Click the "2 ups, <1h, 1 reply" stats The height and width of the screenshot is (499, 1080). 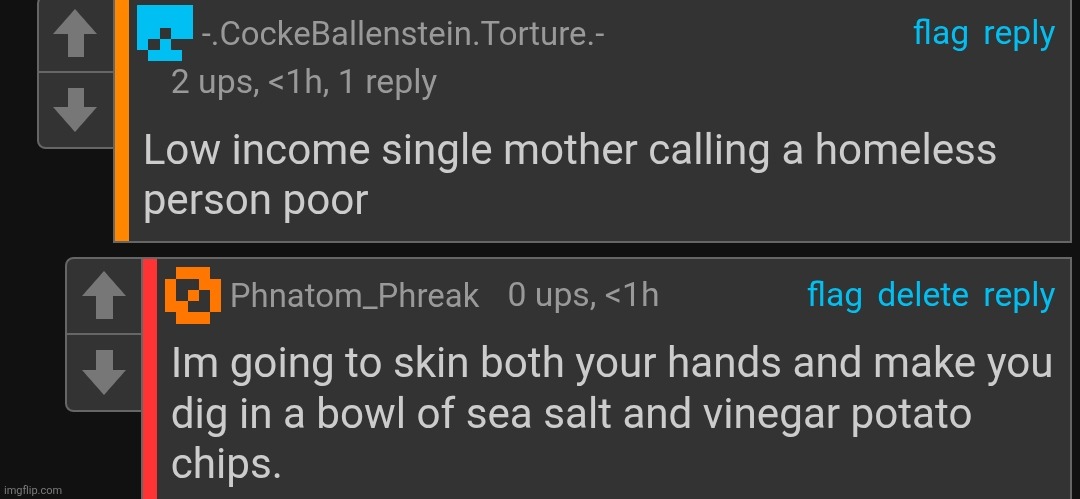(304, 82)
